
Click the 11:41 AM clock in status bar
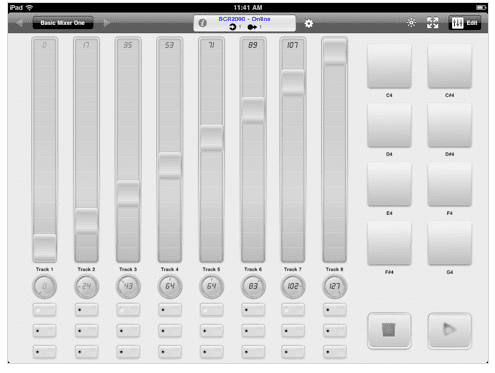(x=248, y=8)
